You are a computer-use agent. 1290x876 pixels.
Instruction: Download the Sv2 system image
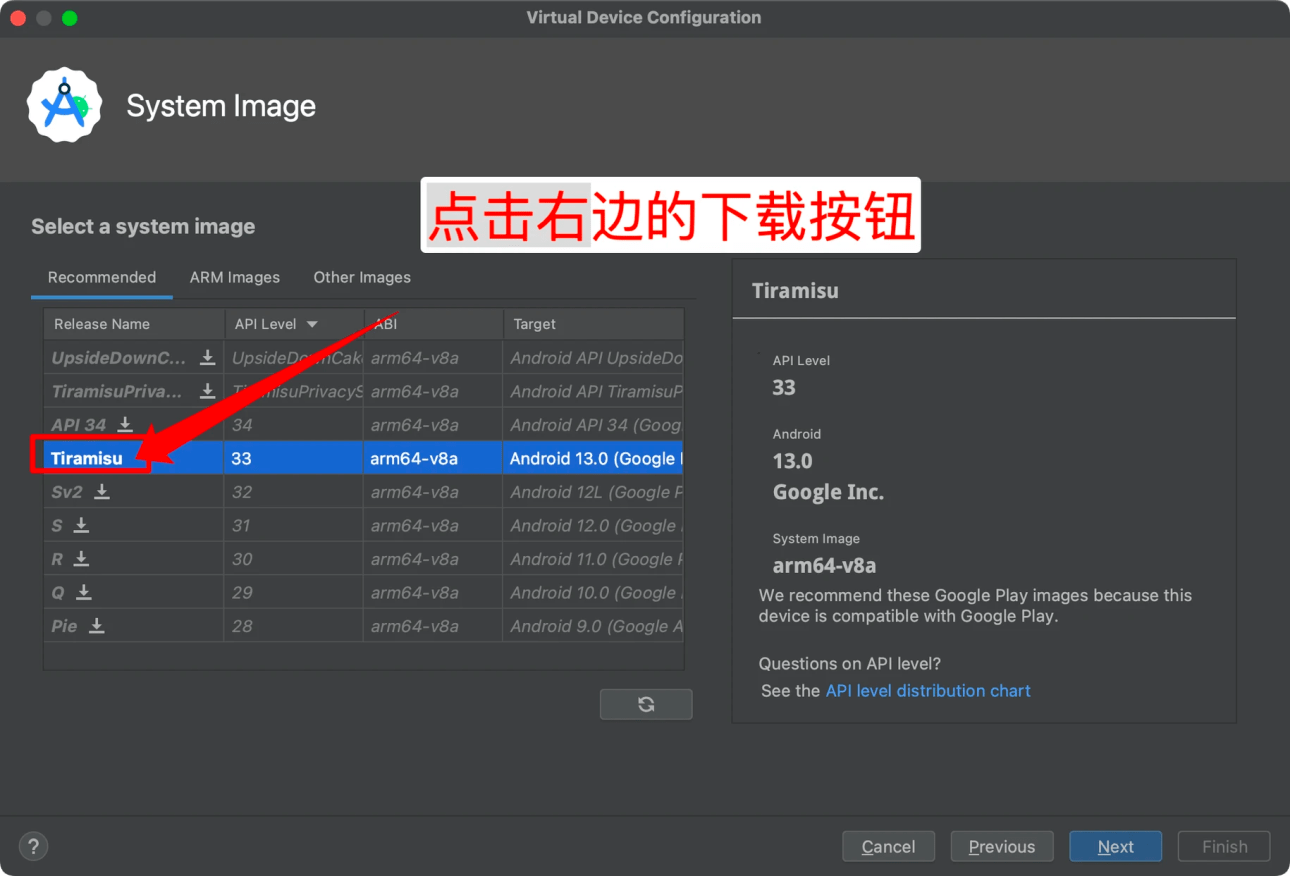click(102, 492)
